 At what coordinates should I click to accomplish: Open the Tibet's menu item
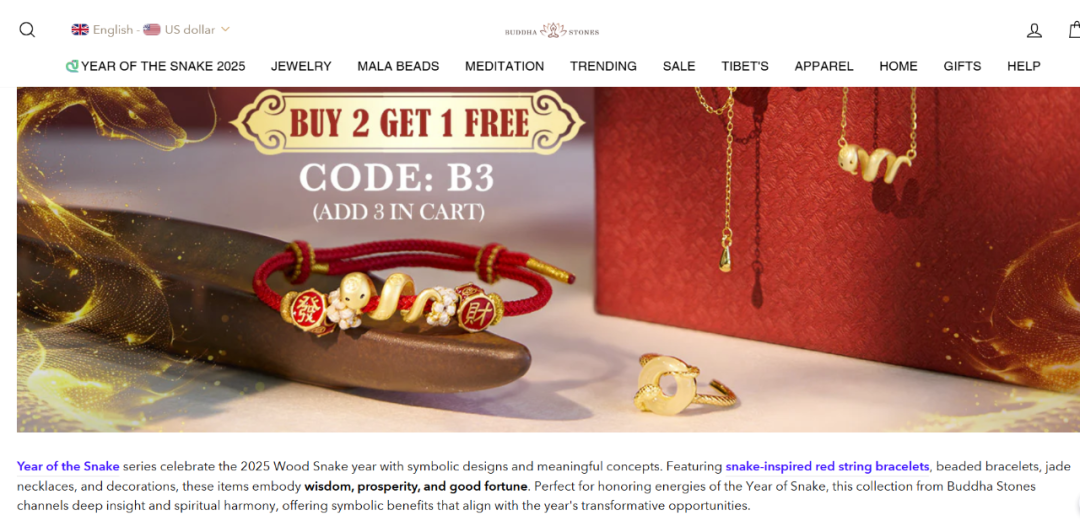(745, 66)
